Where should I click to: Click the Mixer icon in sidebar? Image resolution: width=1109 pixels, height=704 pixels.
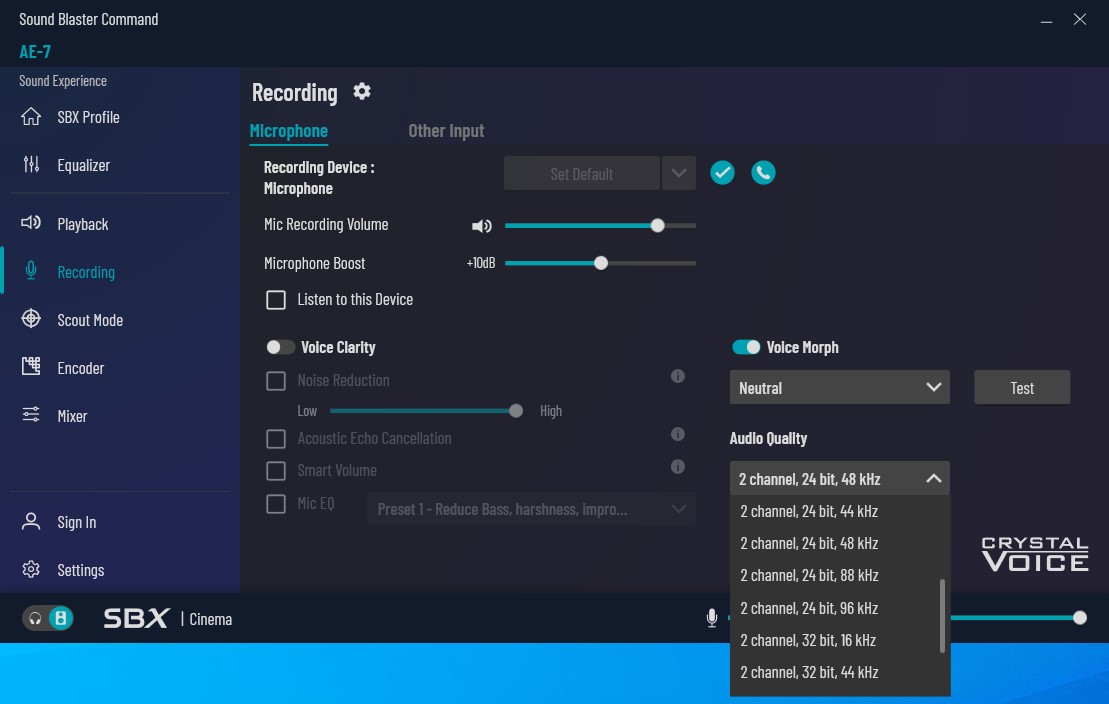coord(31,415)
